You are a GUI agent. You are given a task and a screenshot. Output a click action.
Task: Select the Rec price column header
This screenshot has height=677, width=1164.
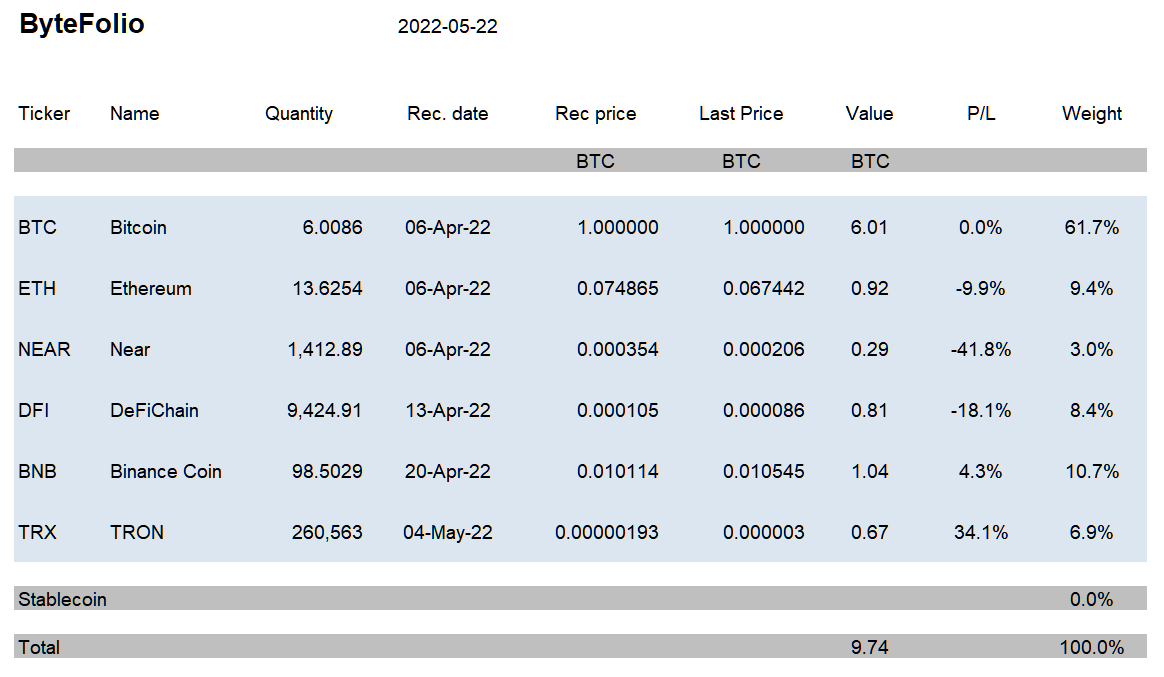pyautogui.click(x=595, y=114)
